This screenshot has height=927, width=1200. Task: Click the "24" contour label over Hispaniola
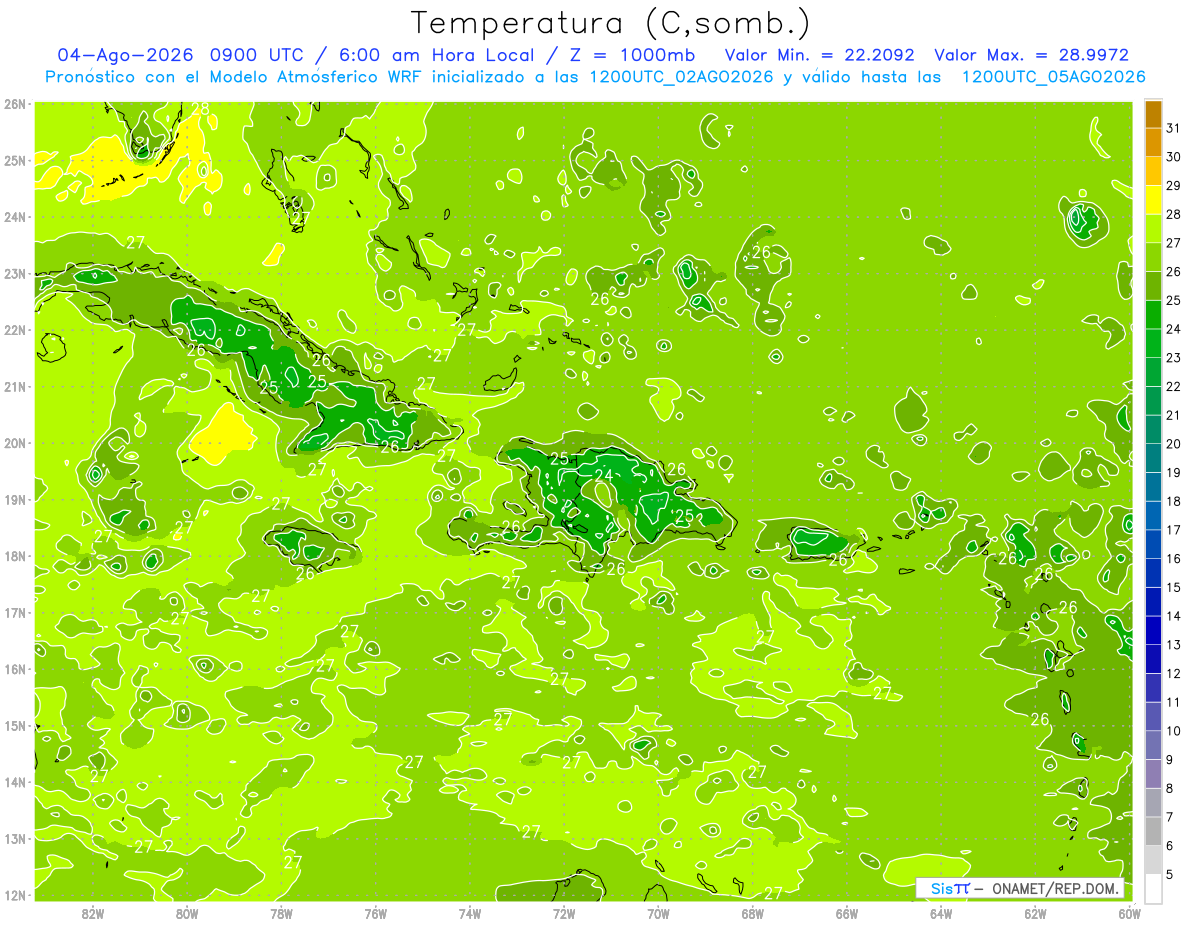coord(604,475)
